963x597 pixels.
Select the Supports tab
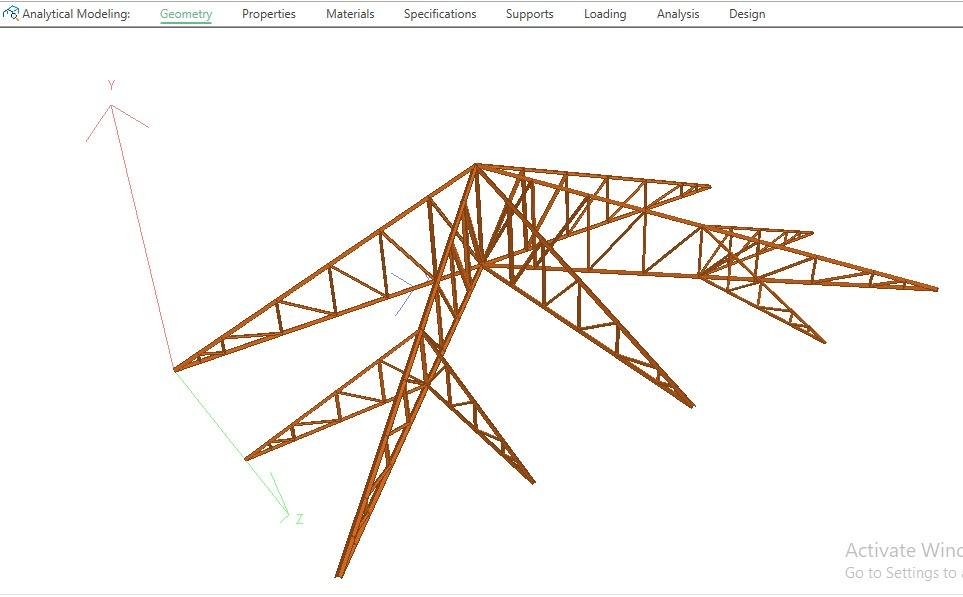529,14
